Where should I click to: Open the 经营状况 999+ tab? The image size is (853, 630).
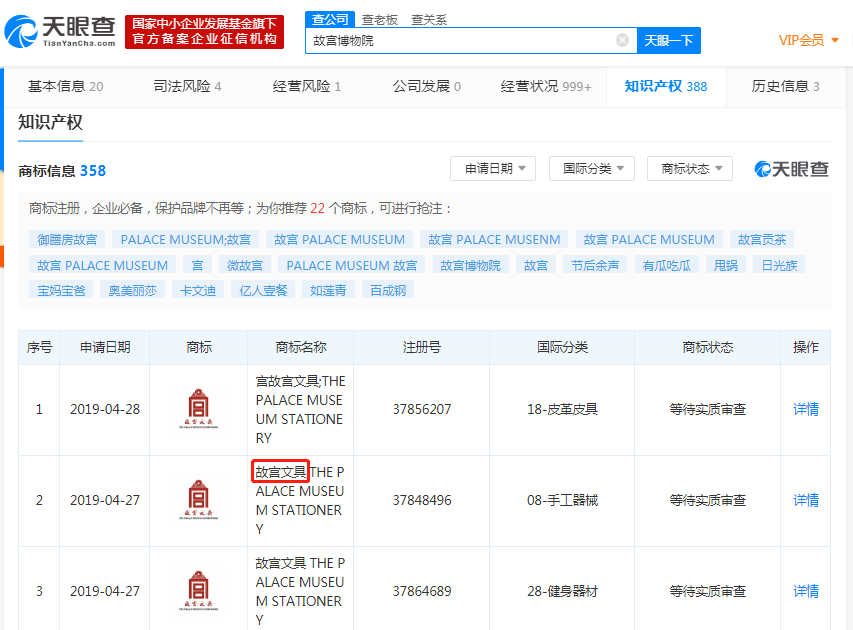pyautogui.click(x=545, y=87)
